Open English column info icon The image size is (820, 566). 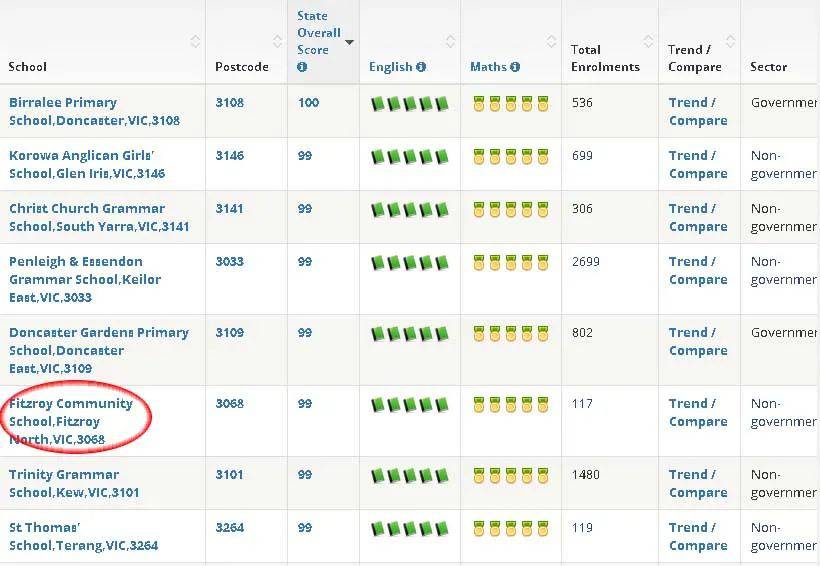[421, 67]
